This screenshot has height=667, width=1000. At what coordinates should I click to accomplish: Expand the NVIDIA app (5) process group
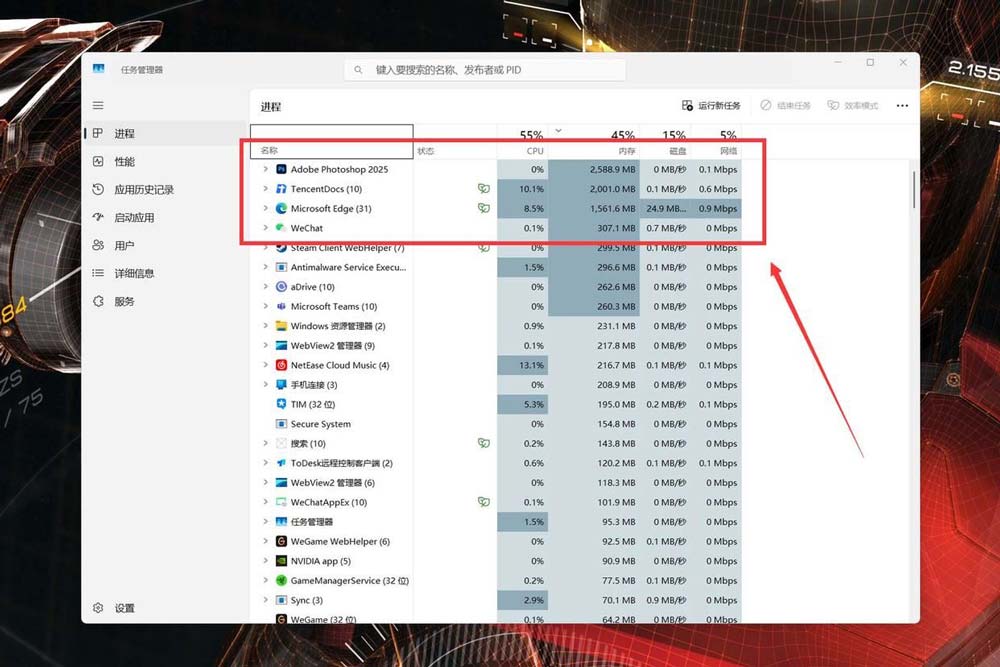(265, 561)
